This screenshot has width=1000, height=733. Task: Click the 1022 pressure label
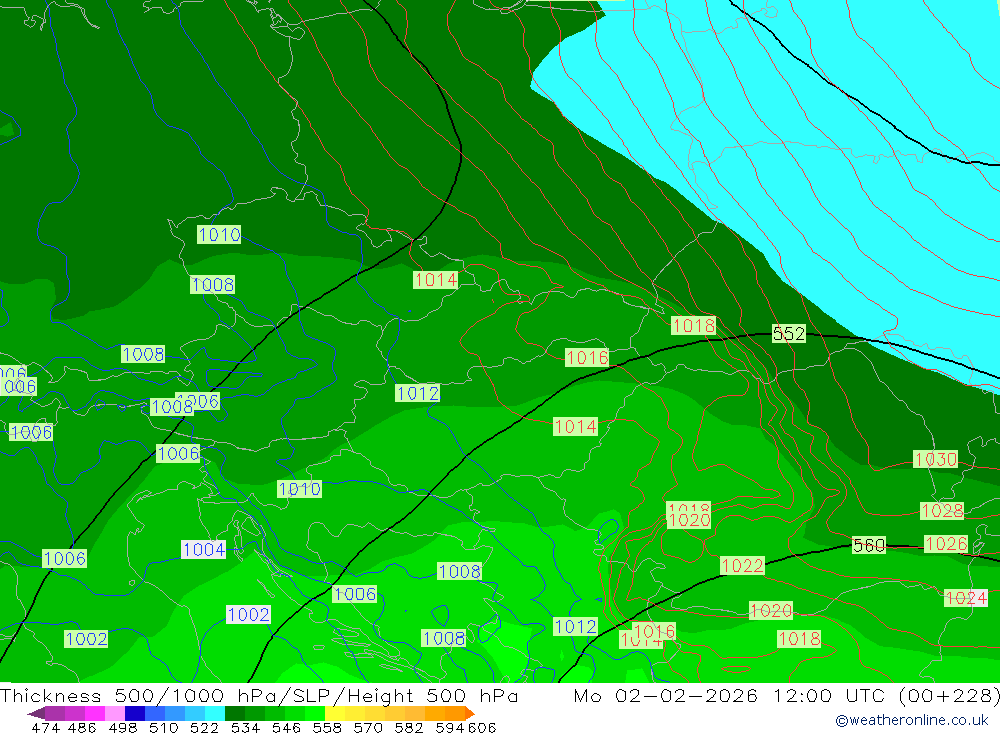(742, 566)
